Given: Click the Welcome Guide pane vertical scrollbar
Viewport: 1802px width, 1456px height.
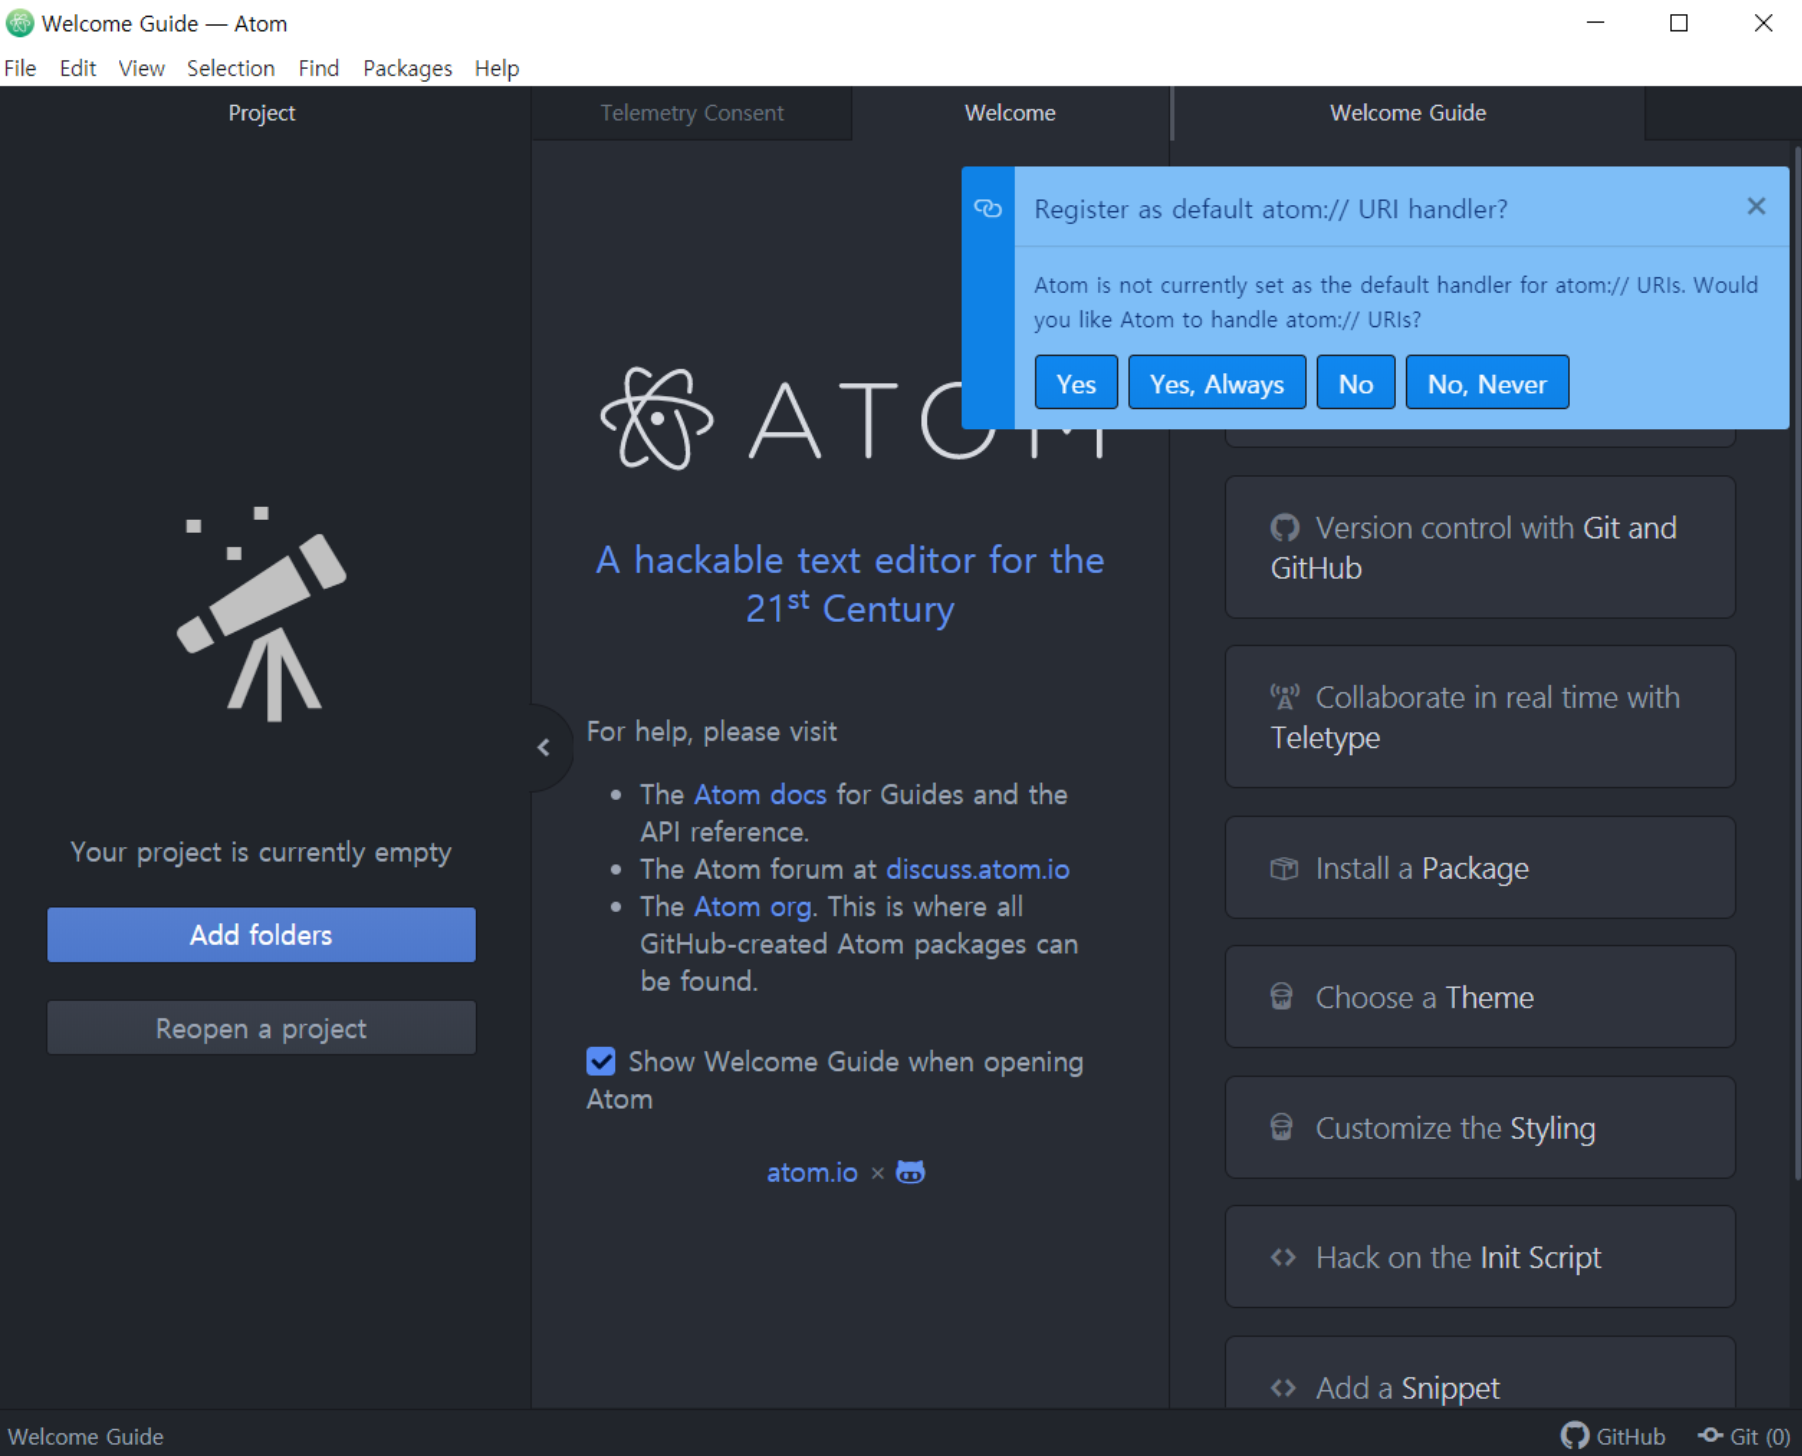Looking at the screenshot, I should click(1797, 665).
